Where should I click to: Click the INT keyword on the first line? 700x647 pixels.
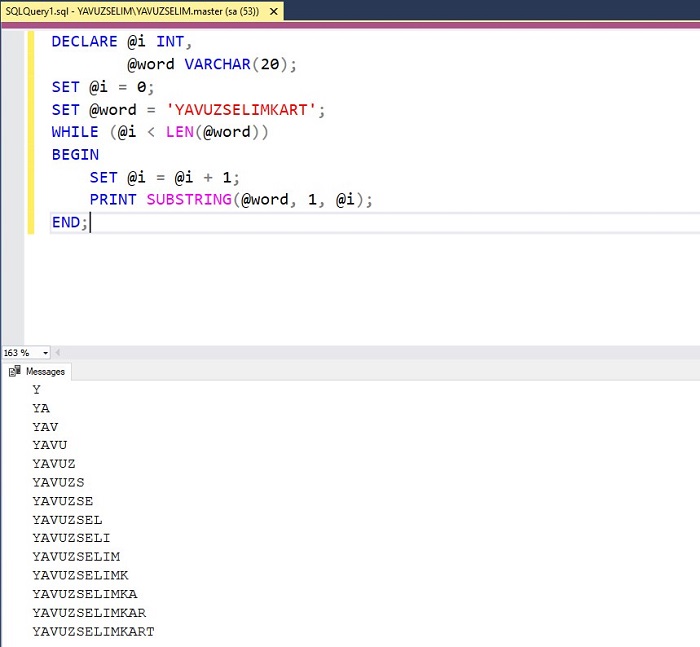pos(170,42)
